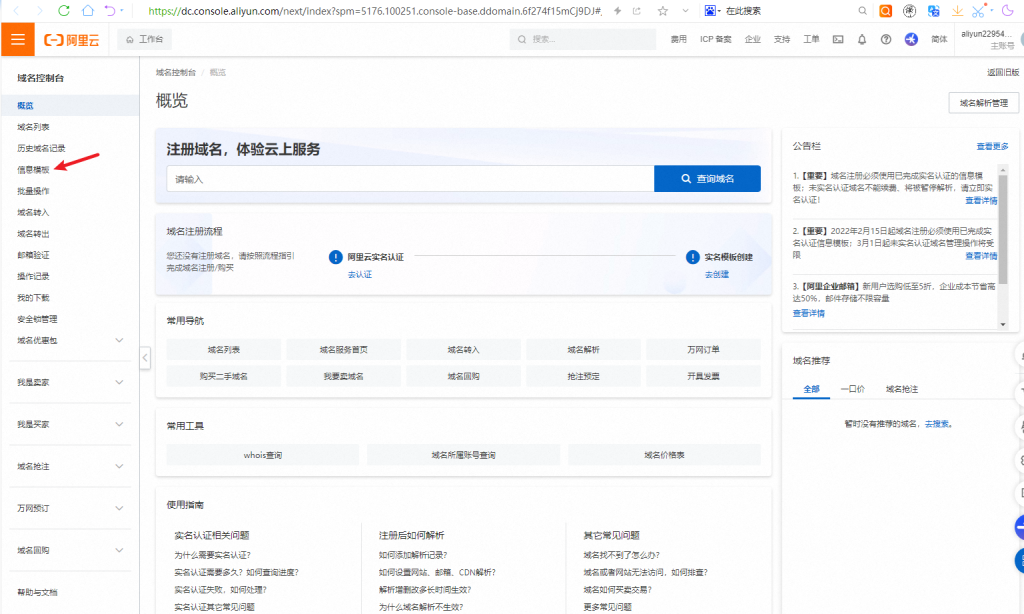Click the Aliyun logo
The image size is (1024, 614).
coord(71,40)
